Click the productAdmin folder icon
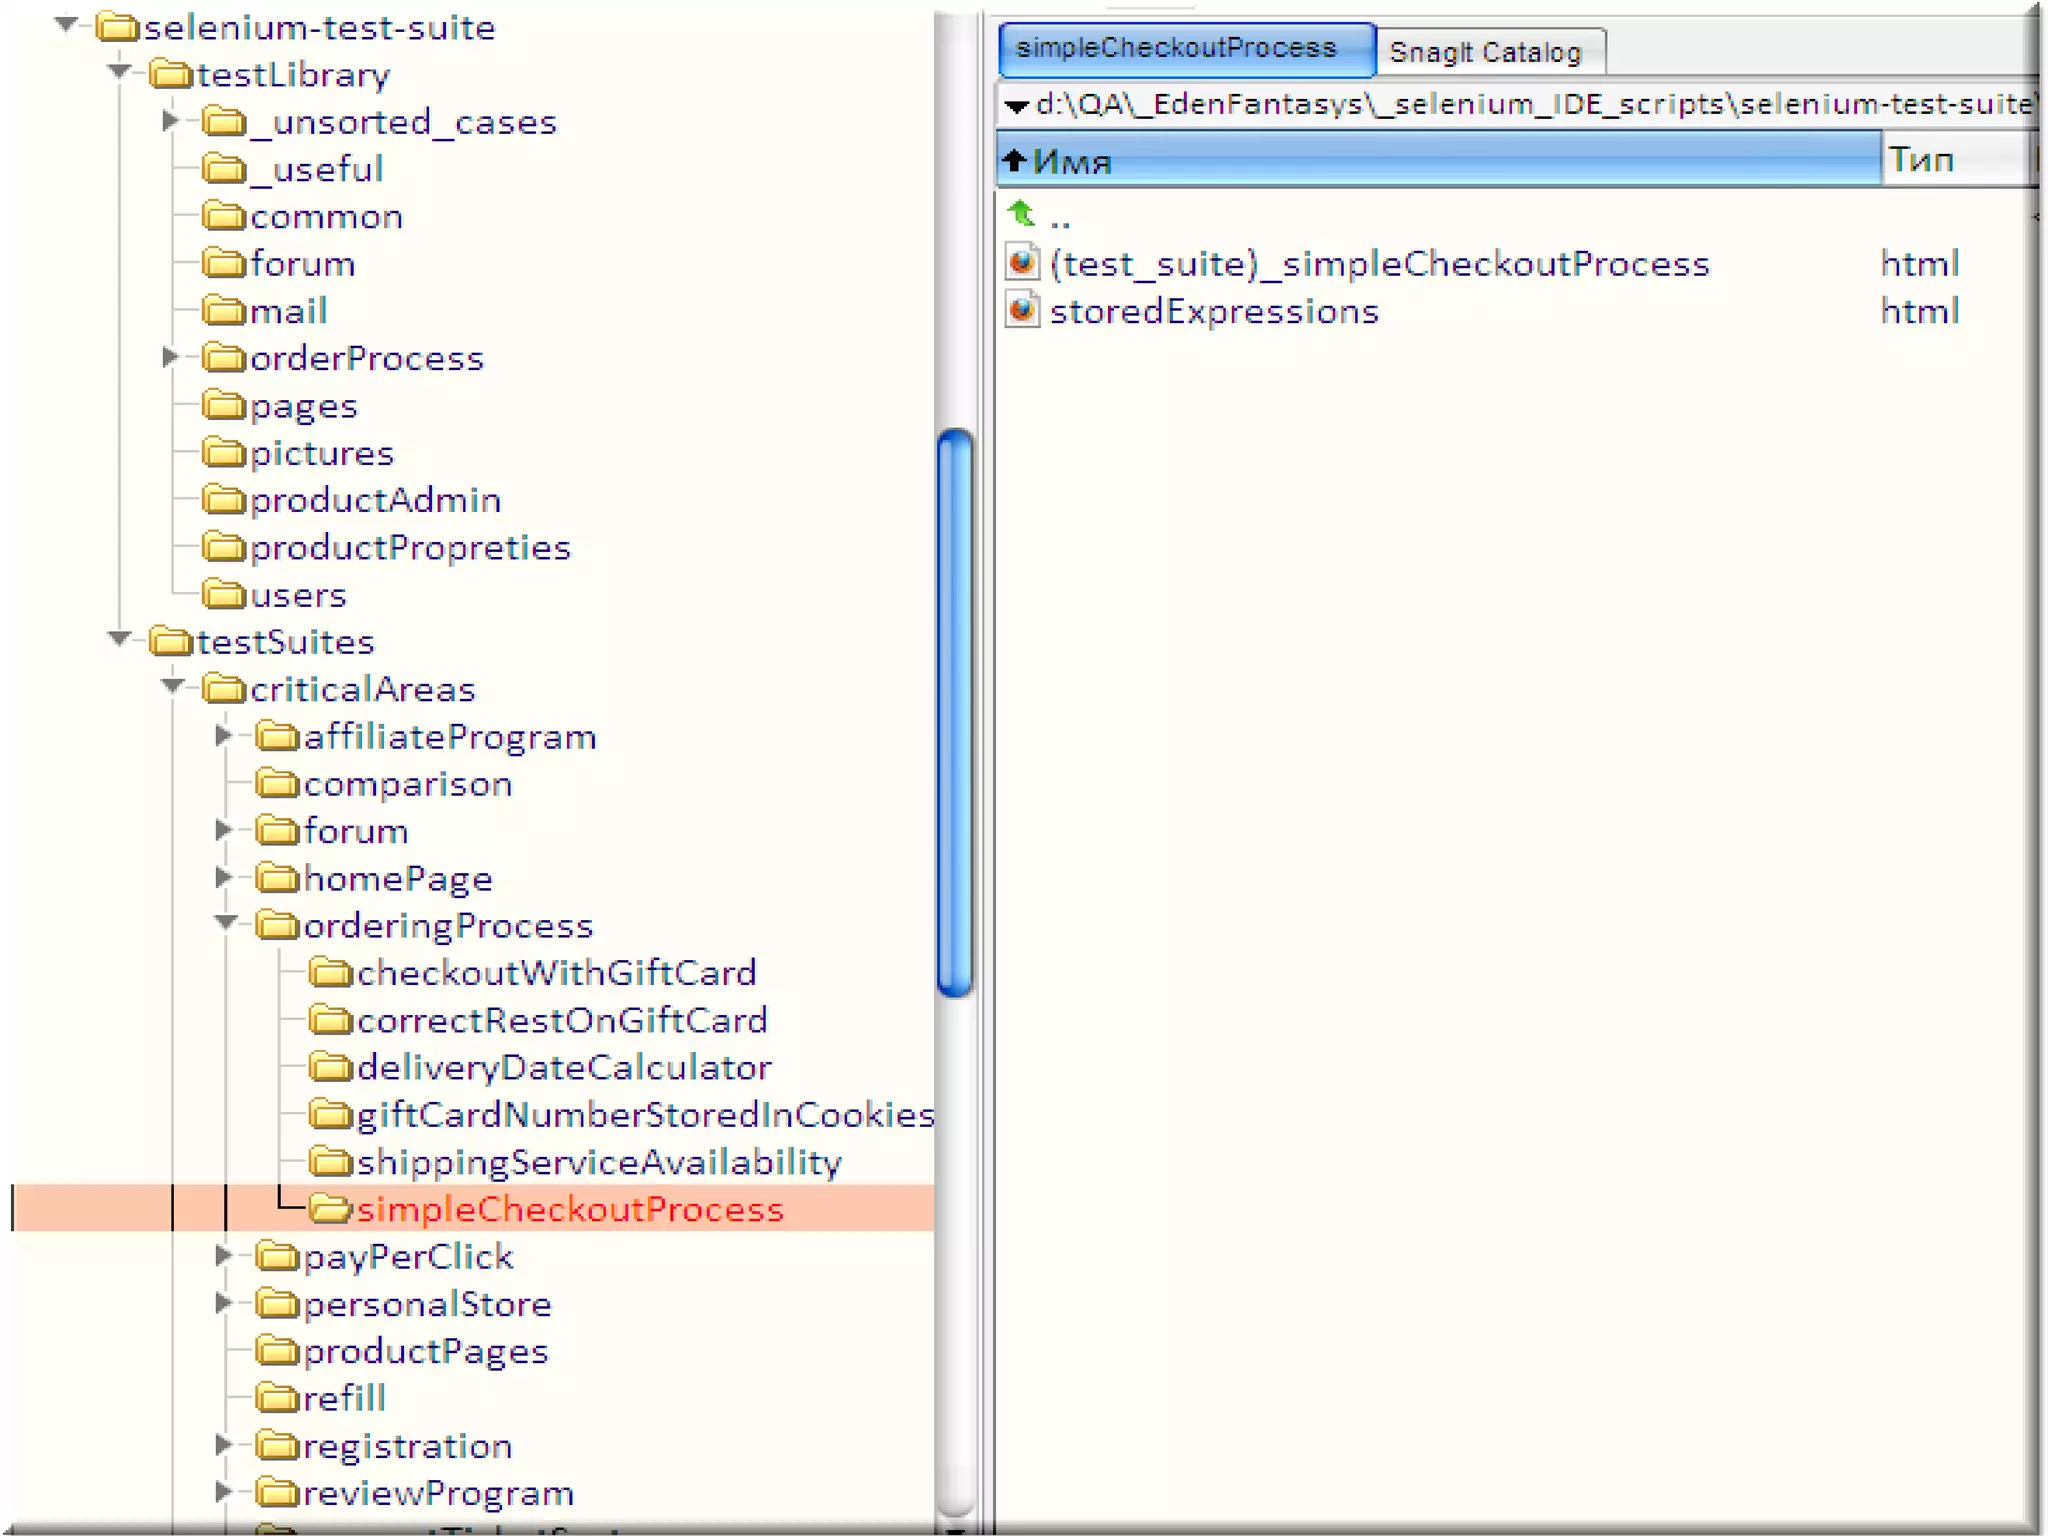The height and width of the screenshot is (1536, 2048). pyautogui.click(x=224, y=499)
